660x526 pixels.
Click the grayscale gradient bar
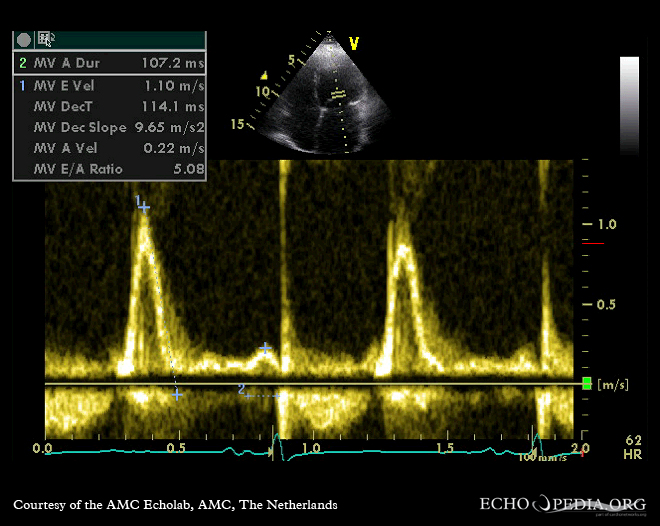[629, 103]
